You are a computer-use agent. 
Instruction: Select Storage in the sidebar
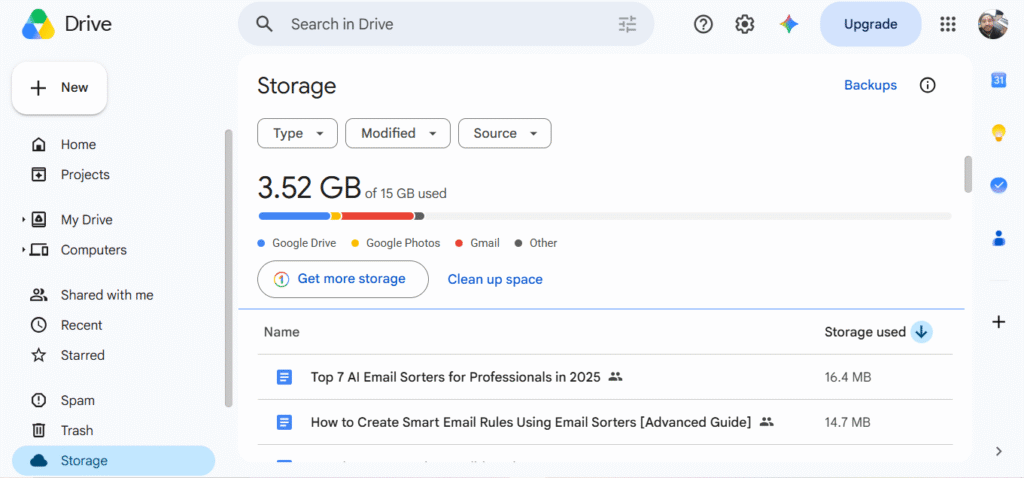point(114,460)
